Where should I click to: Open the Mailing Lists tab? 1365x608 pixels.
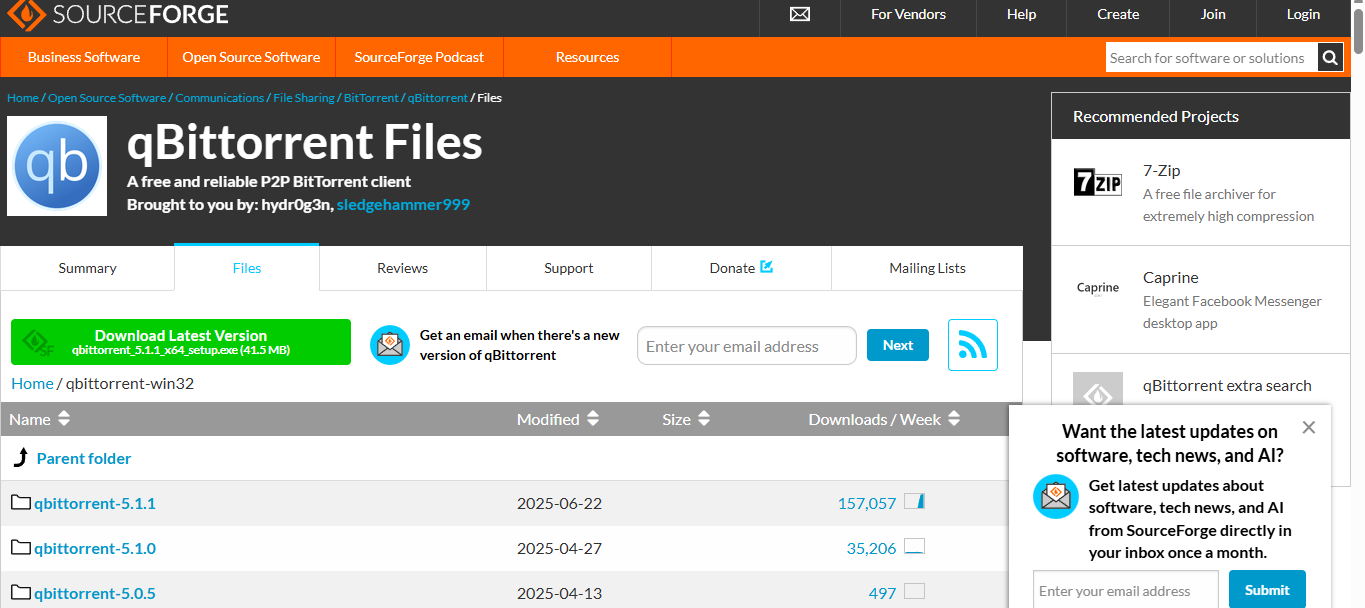coord(927,268)
